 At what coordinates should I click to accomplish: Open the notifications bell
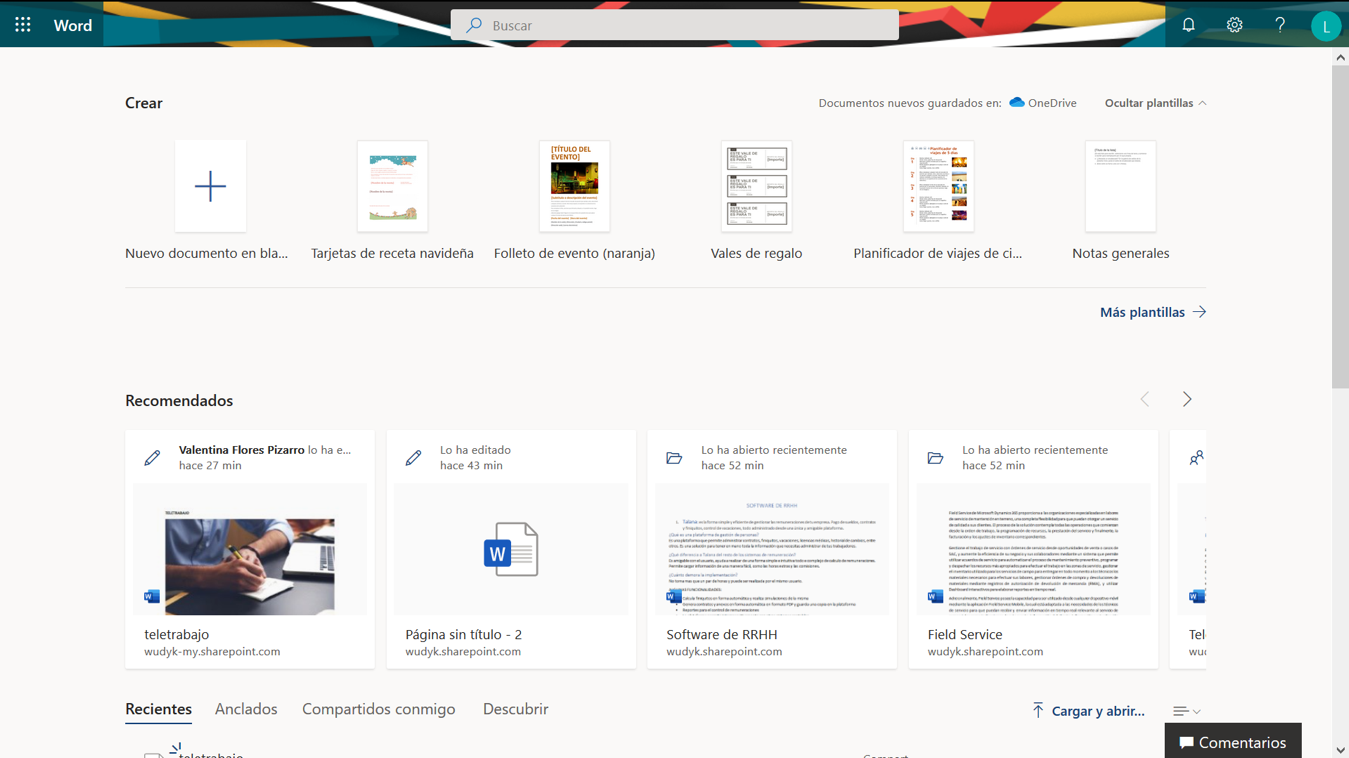[1188, 25]
